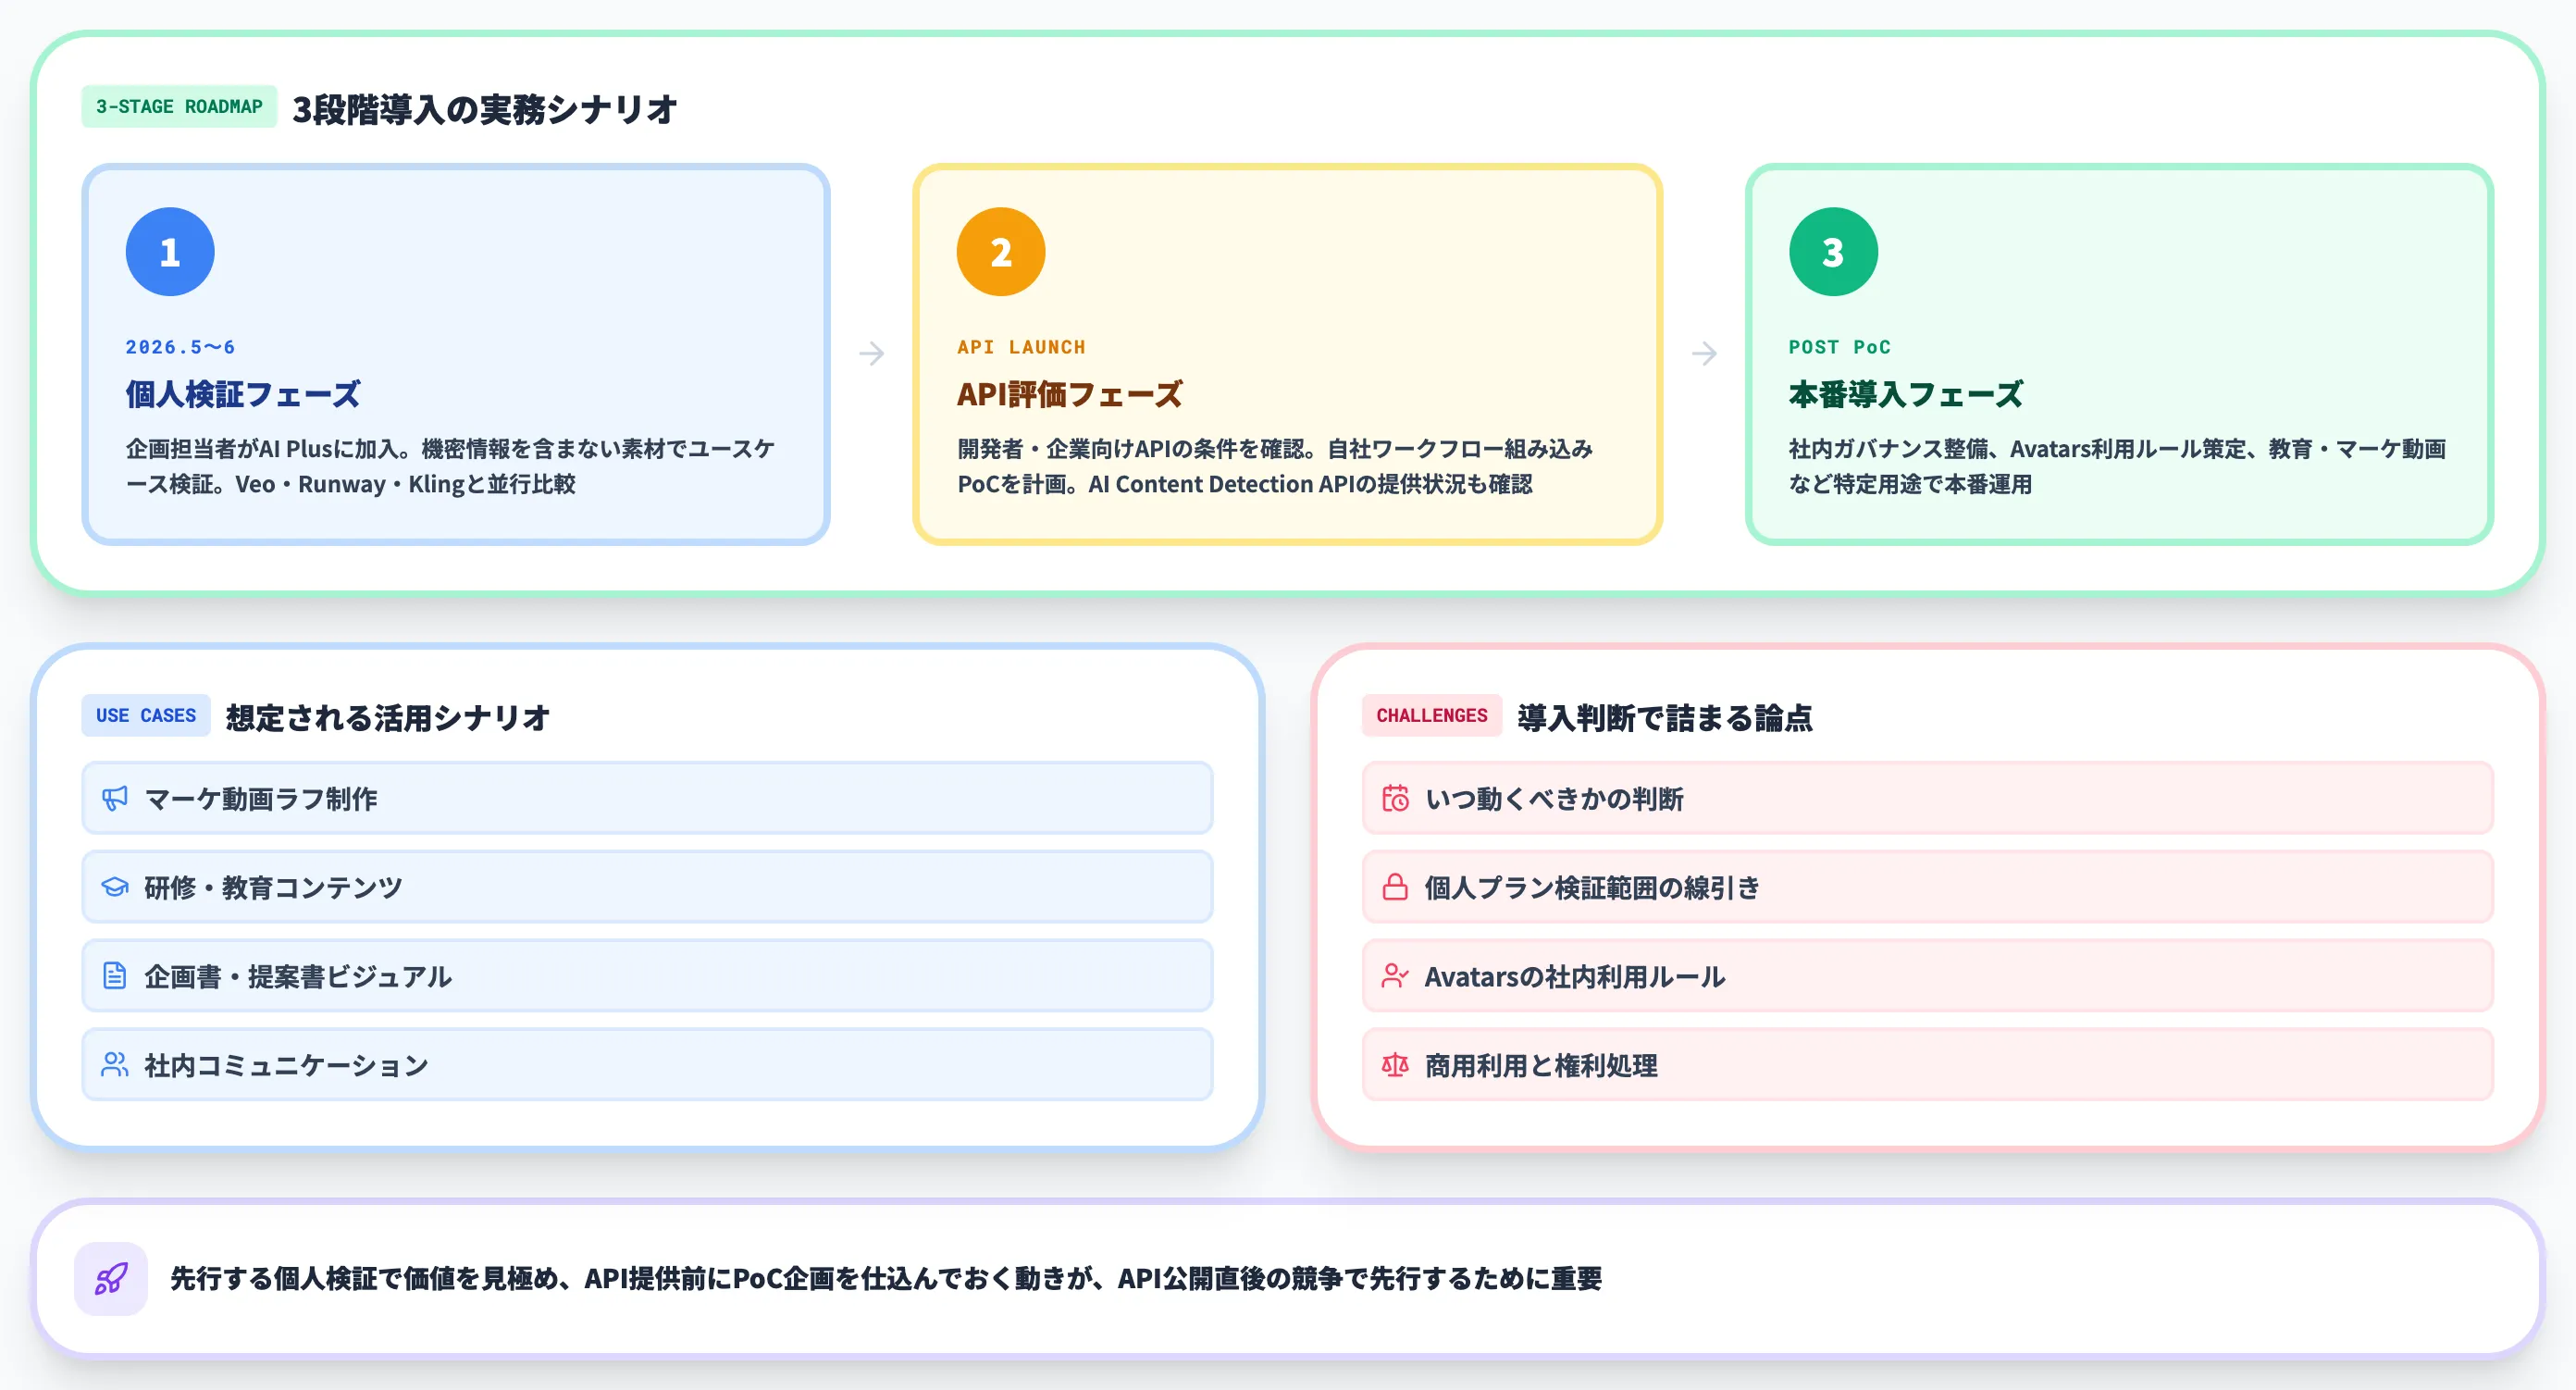Select the いつ動くべきかの判断 challenge row
Viewport: 2576px width, 1390px height.
click(x=1927, y=798)
